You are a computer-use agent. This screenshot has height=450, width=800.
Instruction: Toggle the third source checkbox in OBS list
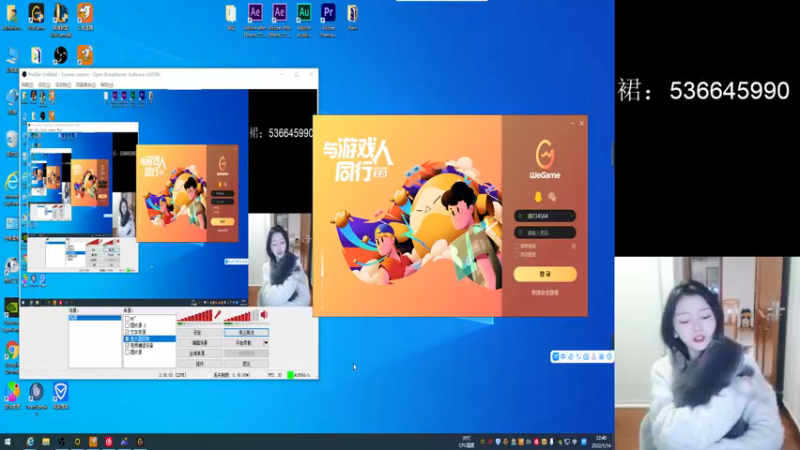[128, 332]
